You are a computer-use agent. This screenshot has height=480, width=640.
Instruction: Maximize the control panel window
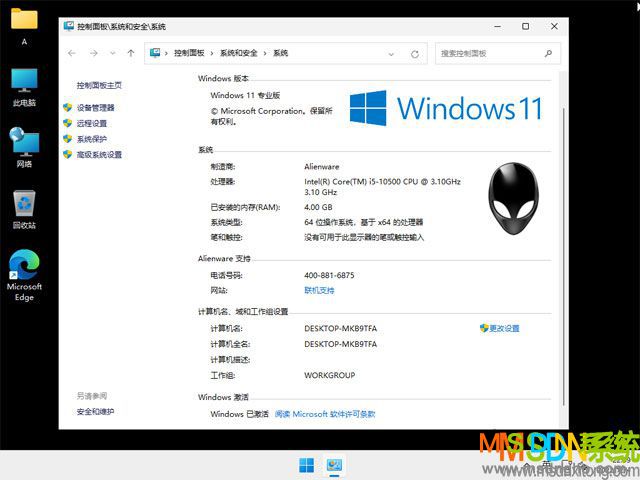[x=526, y=26]
